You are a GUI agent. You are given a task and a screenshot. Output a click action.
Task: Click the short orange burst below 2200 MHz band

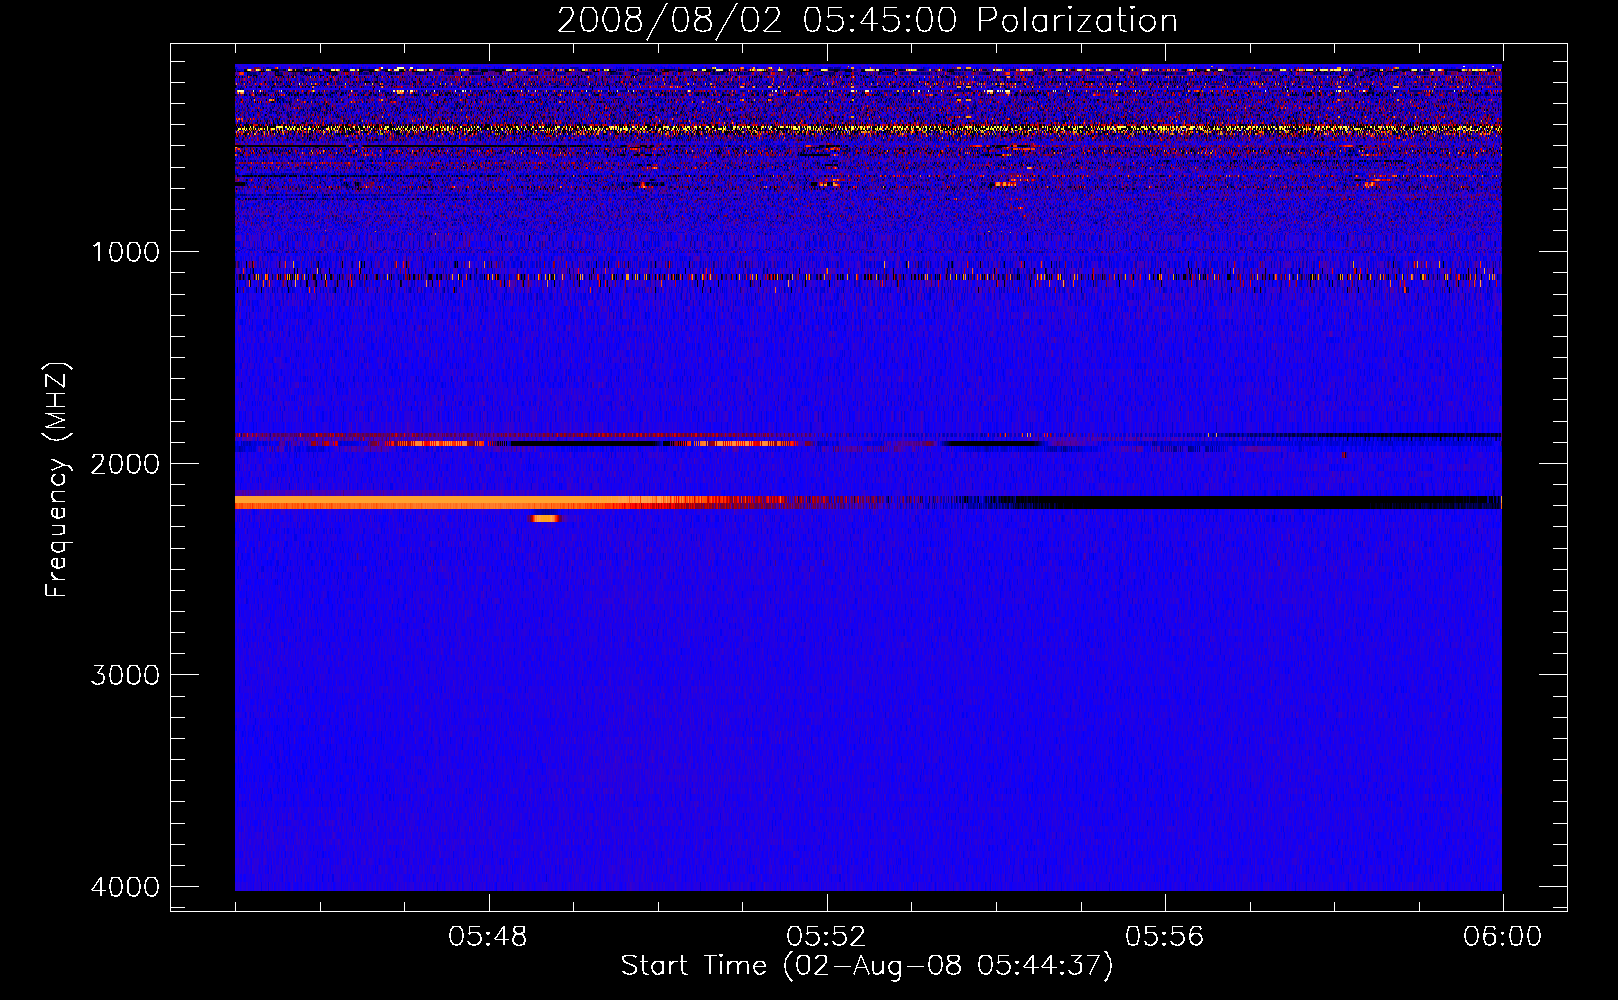tap(546, 518)
